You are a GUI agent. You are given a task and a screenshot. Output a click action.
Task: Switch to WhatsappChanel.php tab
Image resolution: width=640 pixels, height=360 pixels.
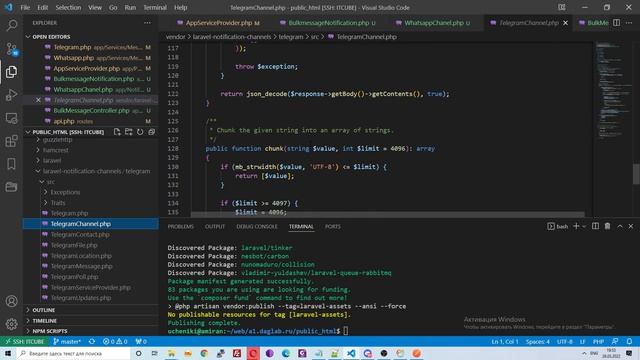coord(433,23)
